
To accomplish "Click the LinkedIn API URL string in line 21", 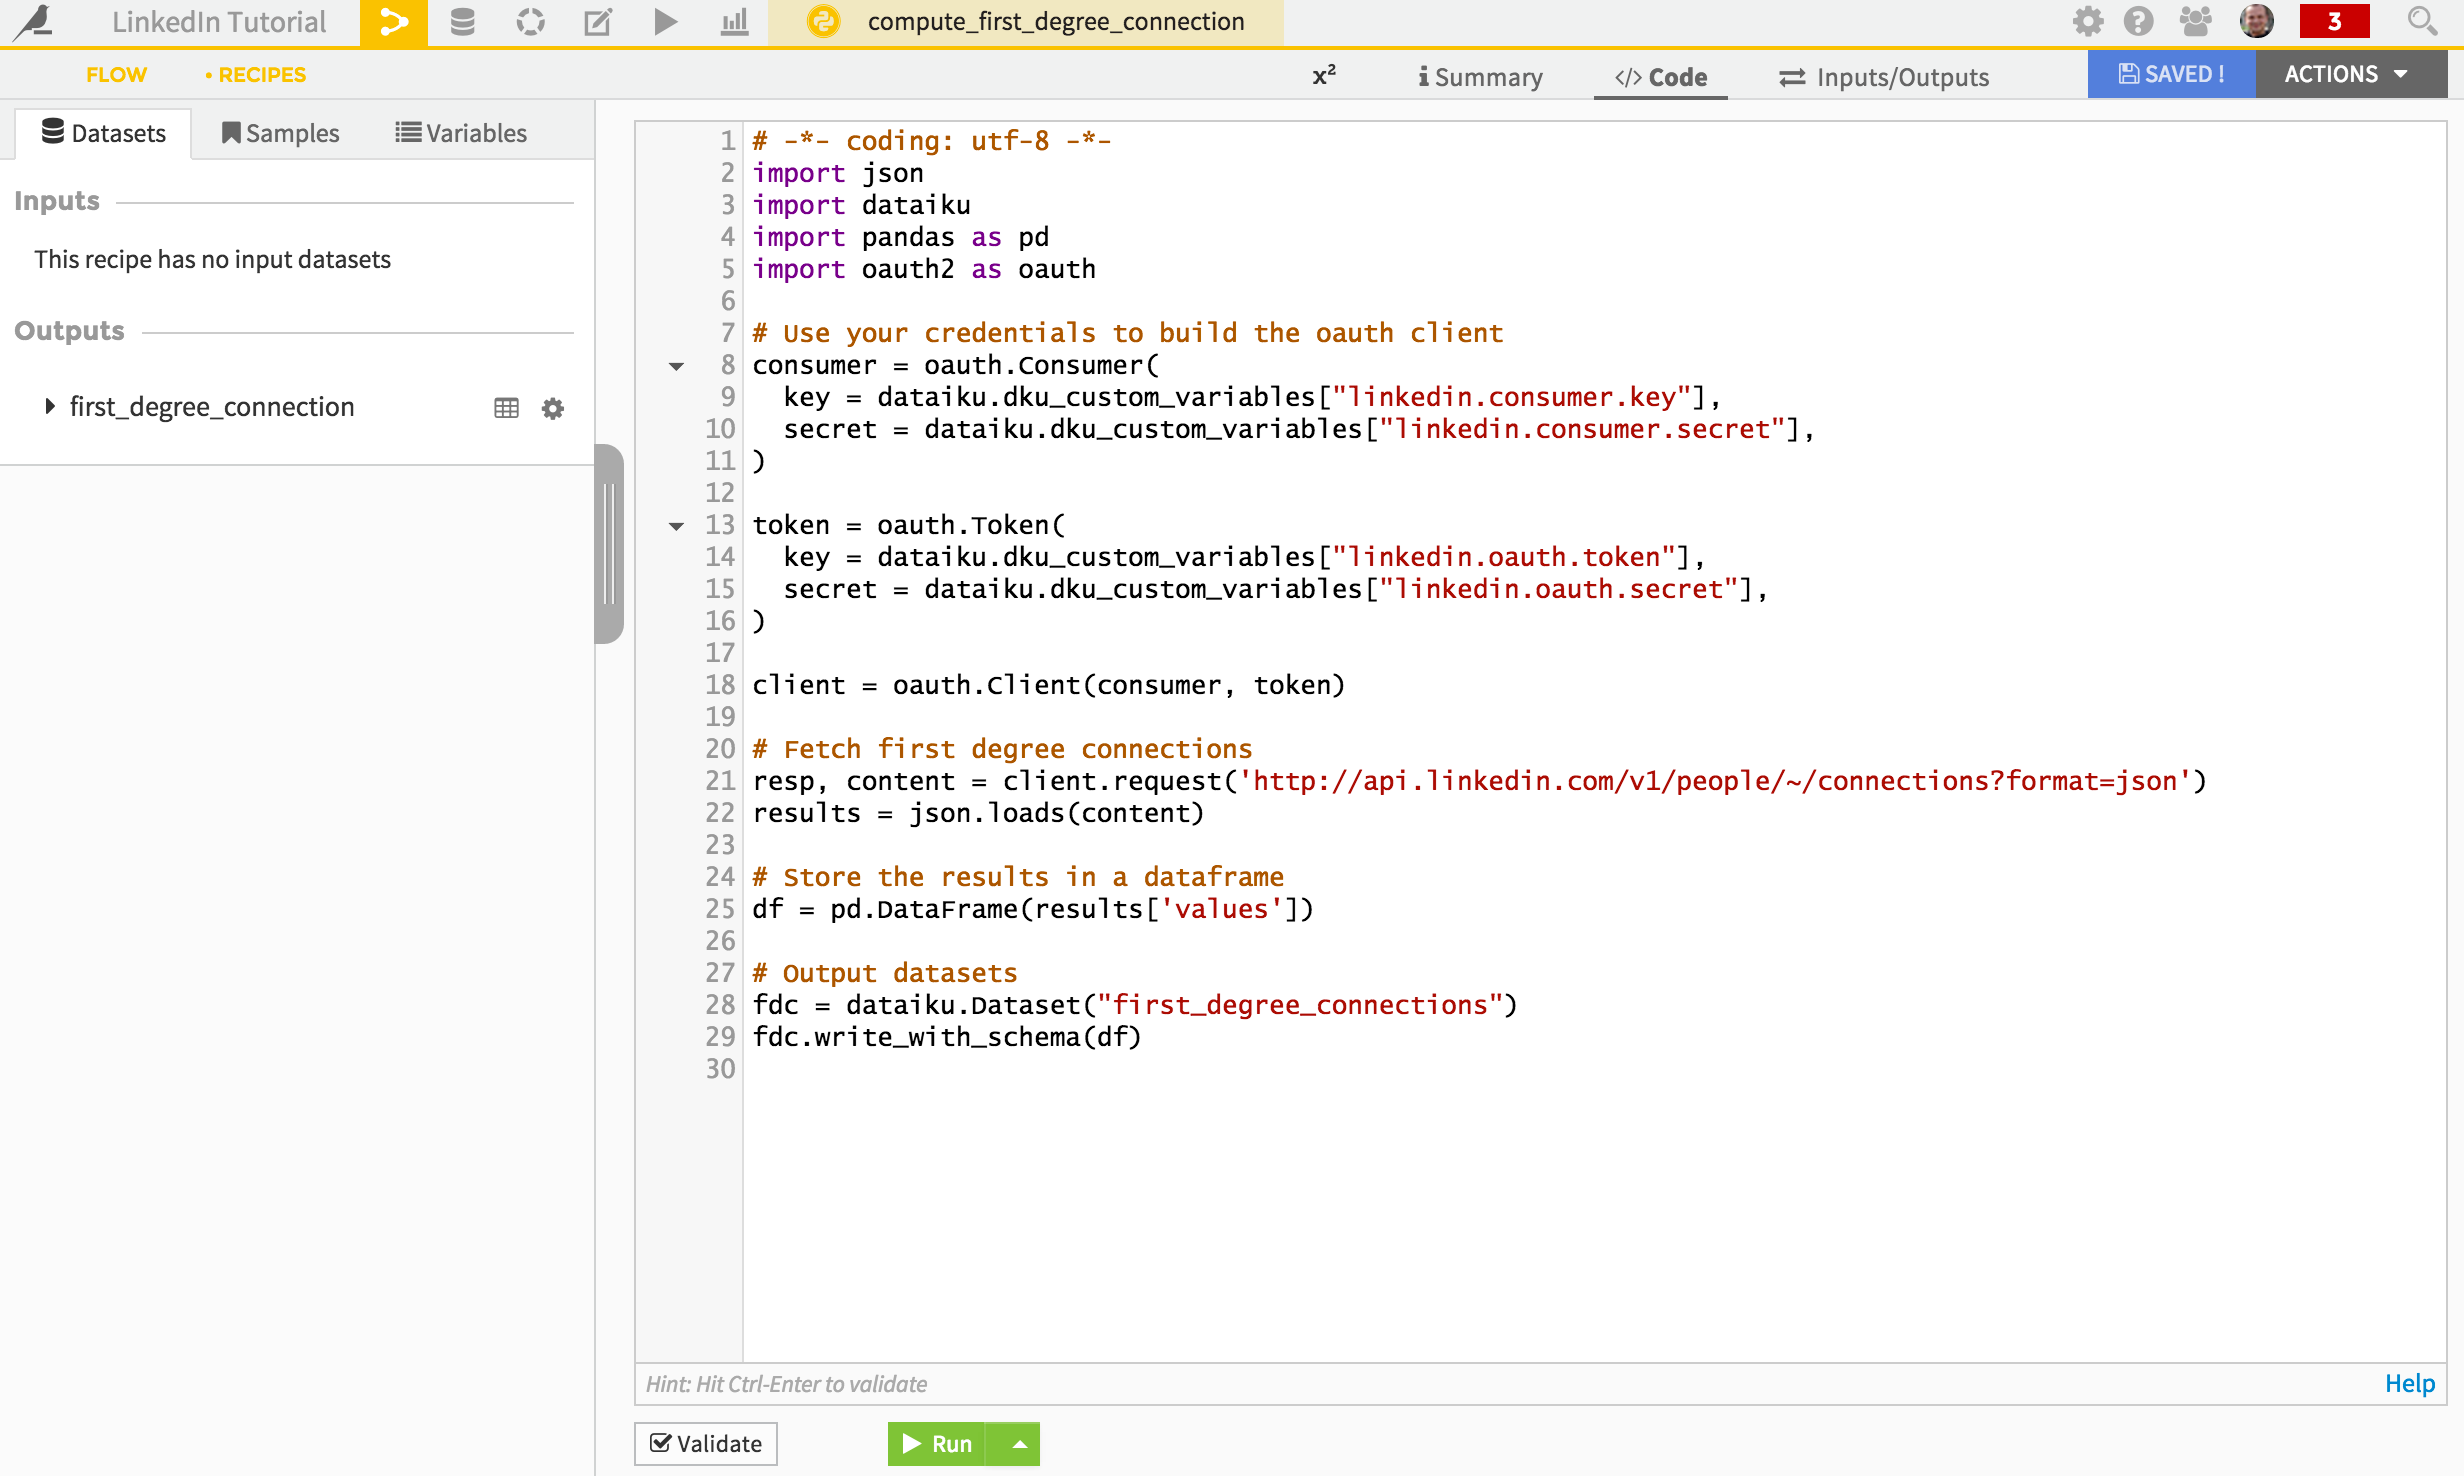I will coord(1715,781).
